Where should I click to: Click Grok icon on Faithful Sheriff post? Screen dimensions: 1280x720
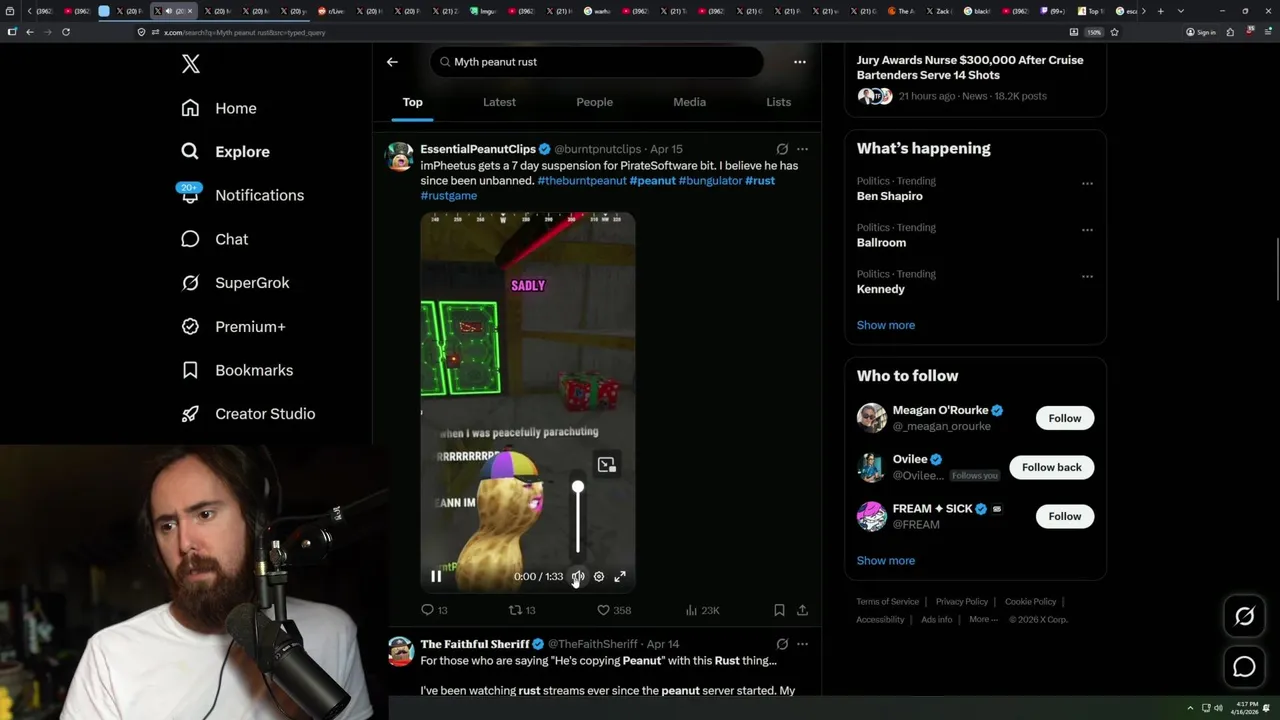click(782, 644)
